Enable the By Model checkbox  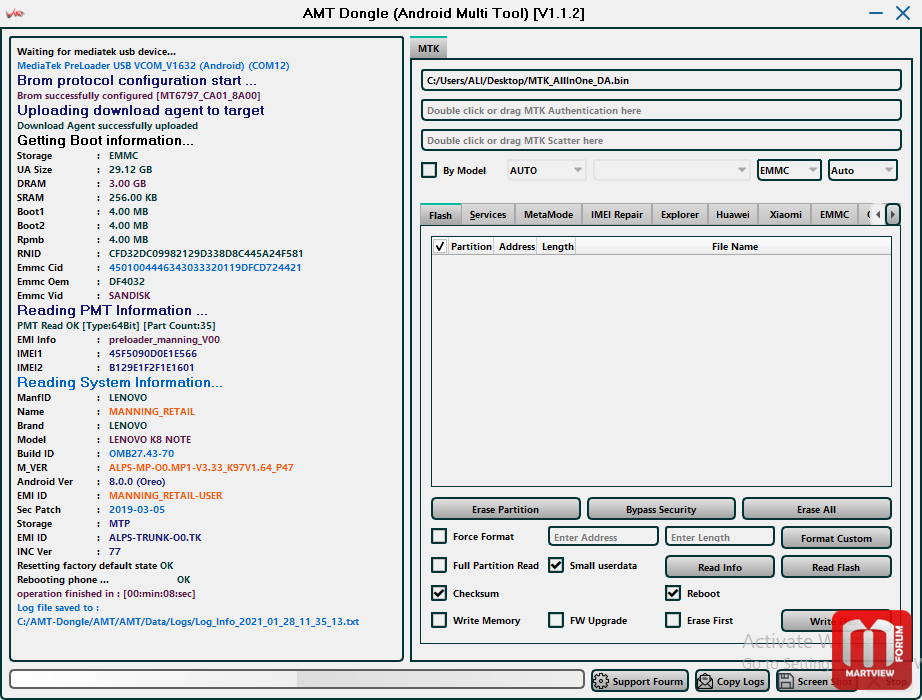pos(429,170)
